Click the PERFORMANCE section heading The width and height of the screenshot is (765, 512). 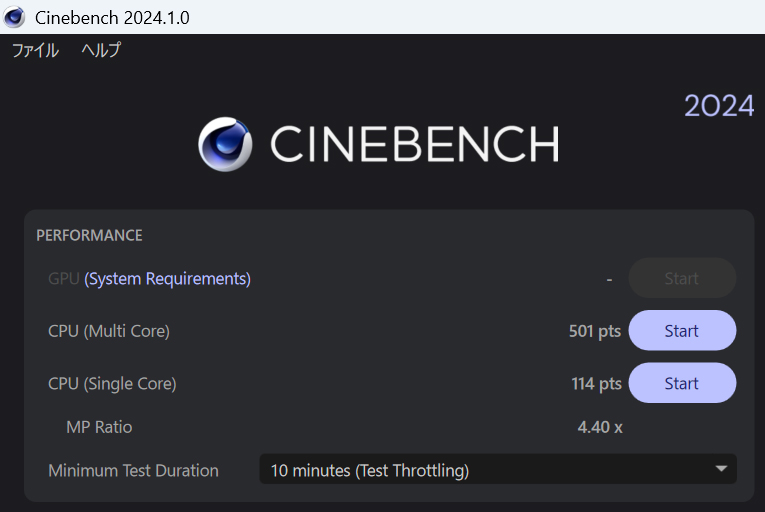coord(89,235)
